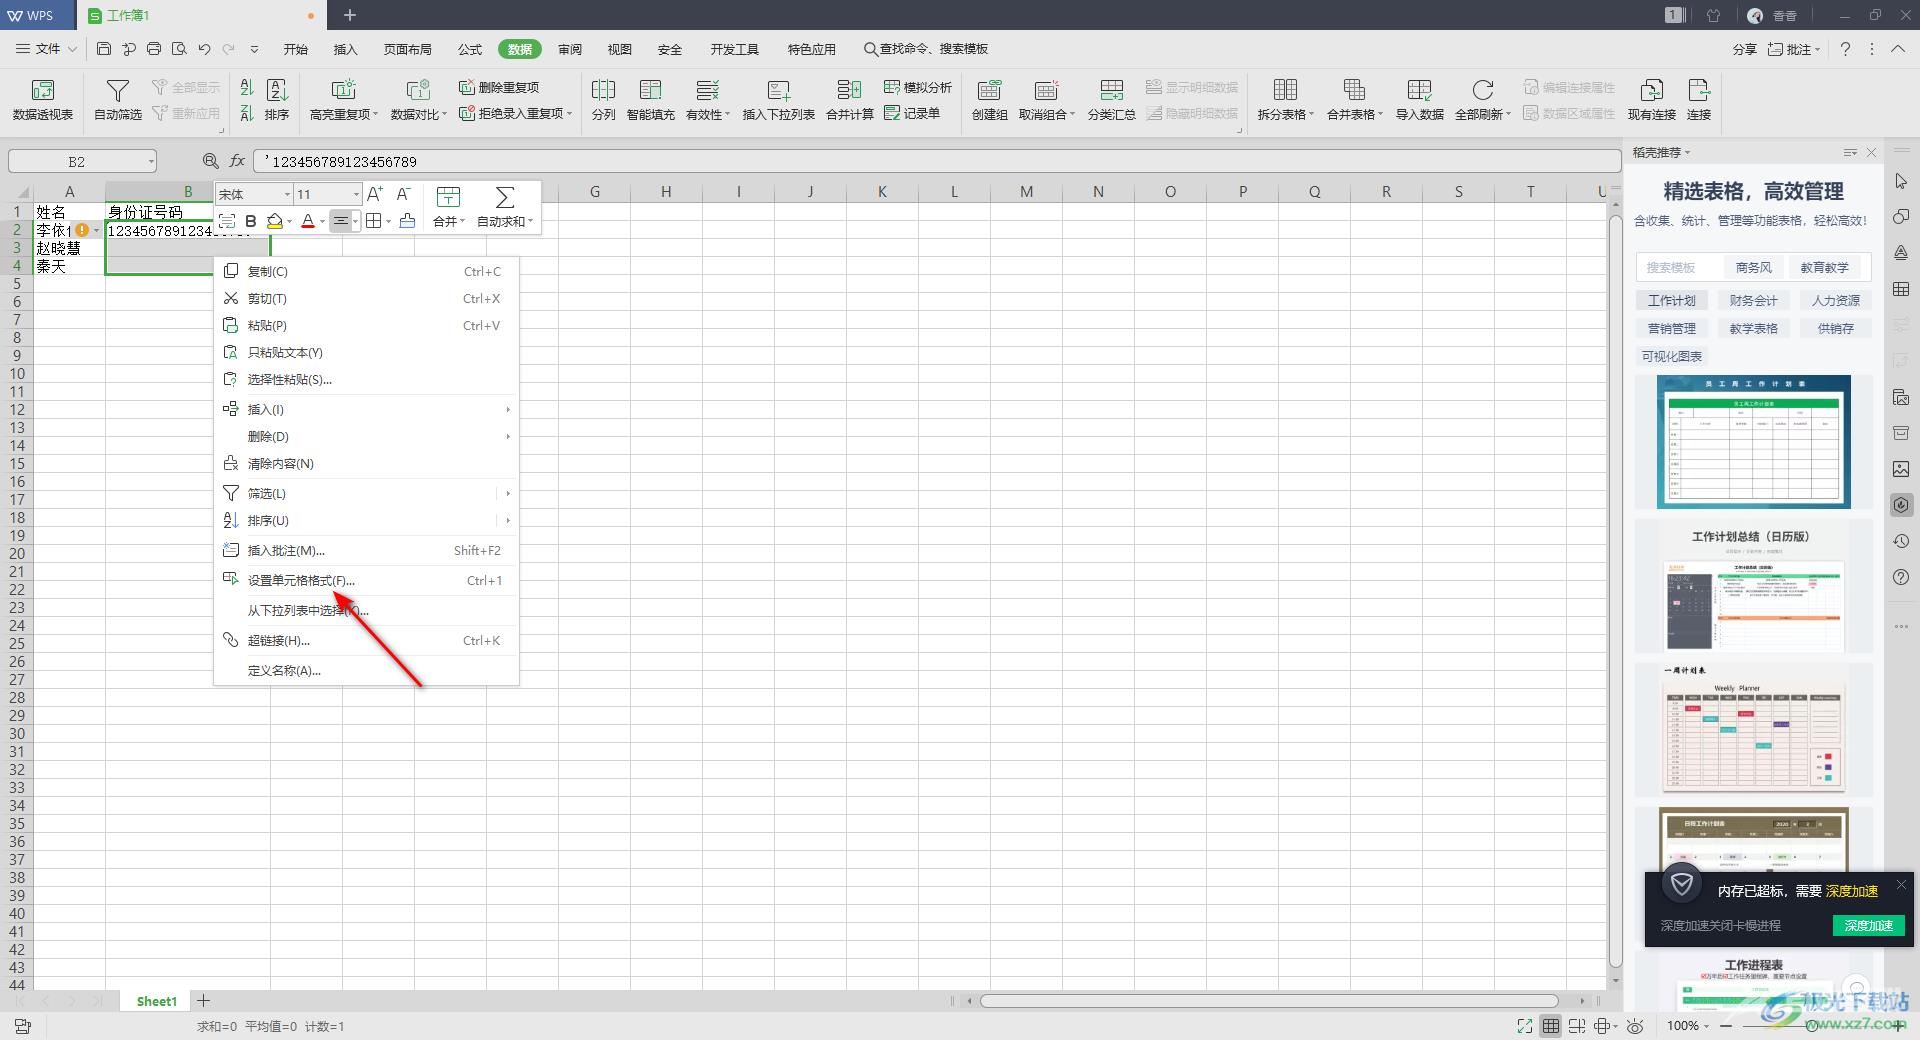Viewport: 1920px width, 1040px height.
Task: Click 插入下拉列表 icon
Action: click(778, 90)
